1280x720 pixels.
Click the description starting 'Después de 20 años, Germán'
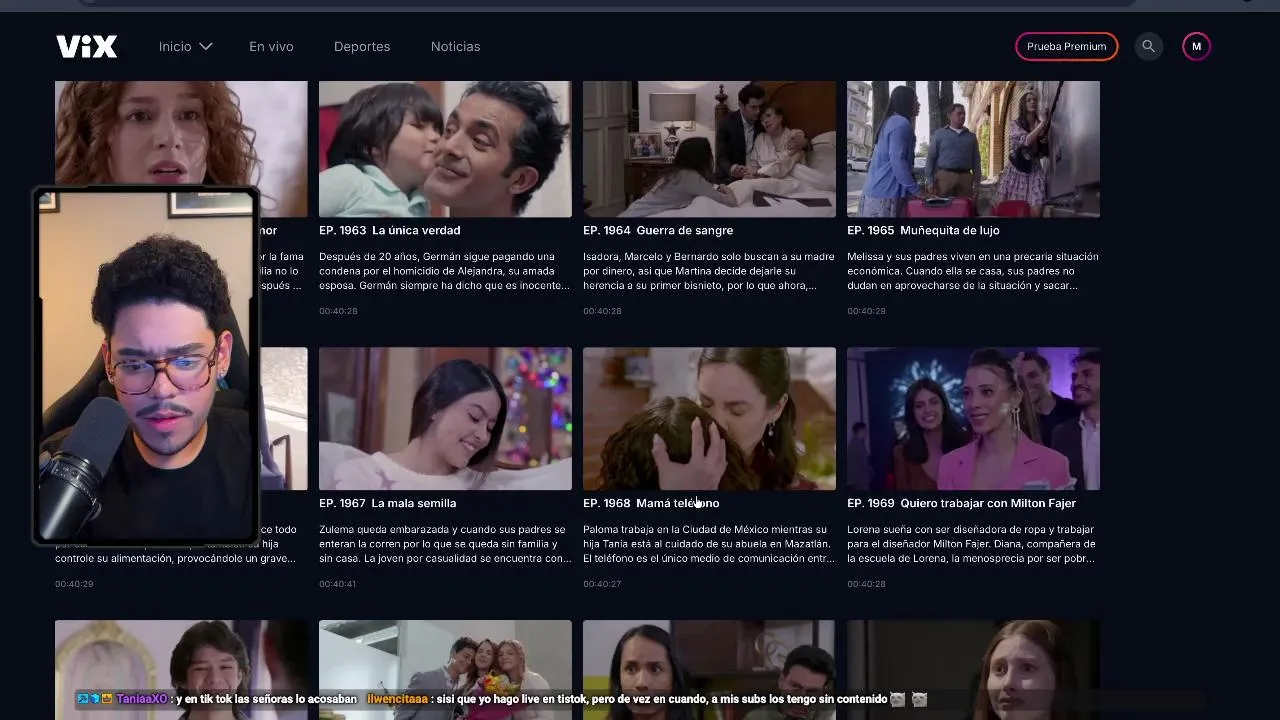[445, 271]
